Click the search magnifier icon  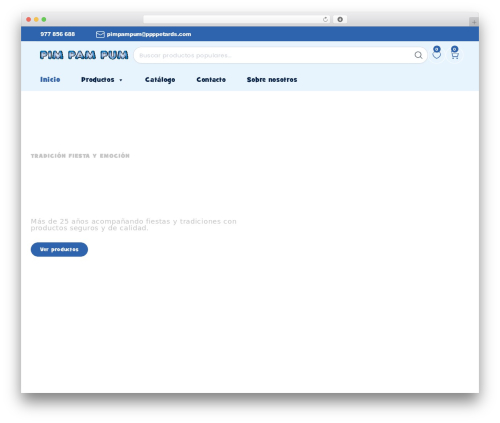pos(418,55)
